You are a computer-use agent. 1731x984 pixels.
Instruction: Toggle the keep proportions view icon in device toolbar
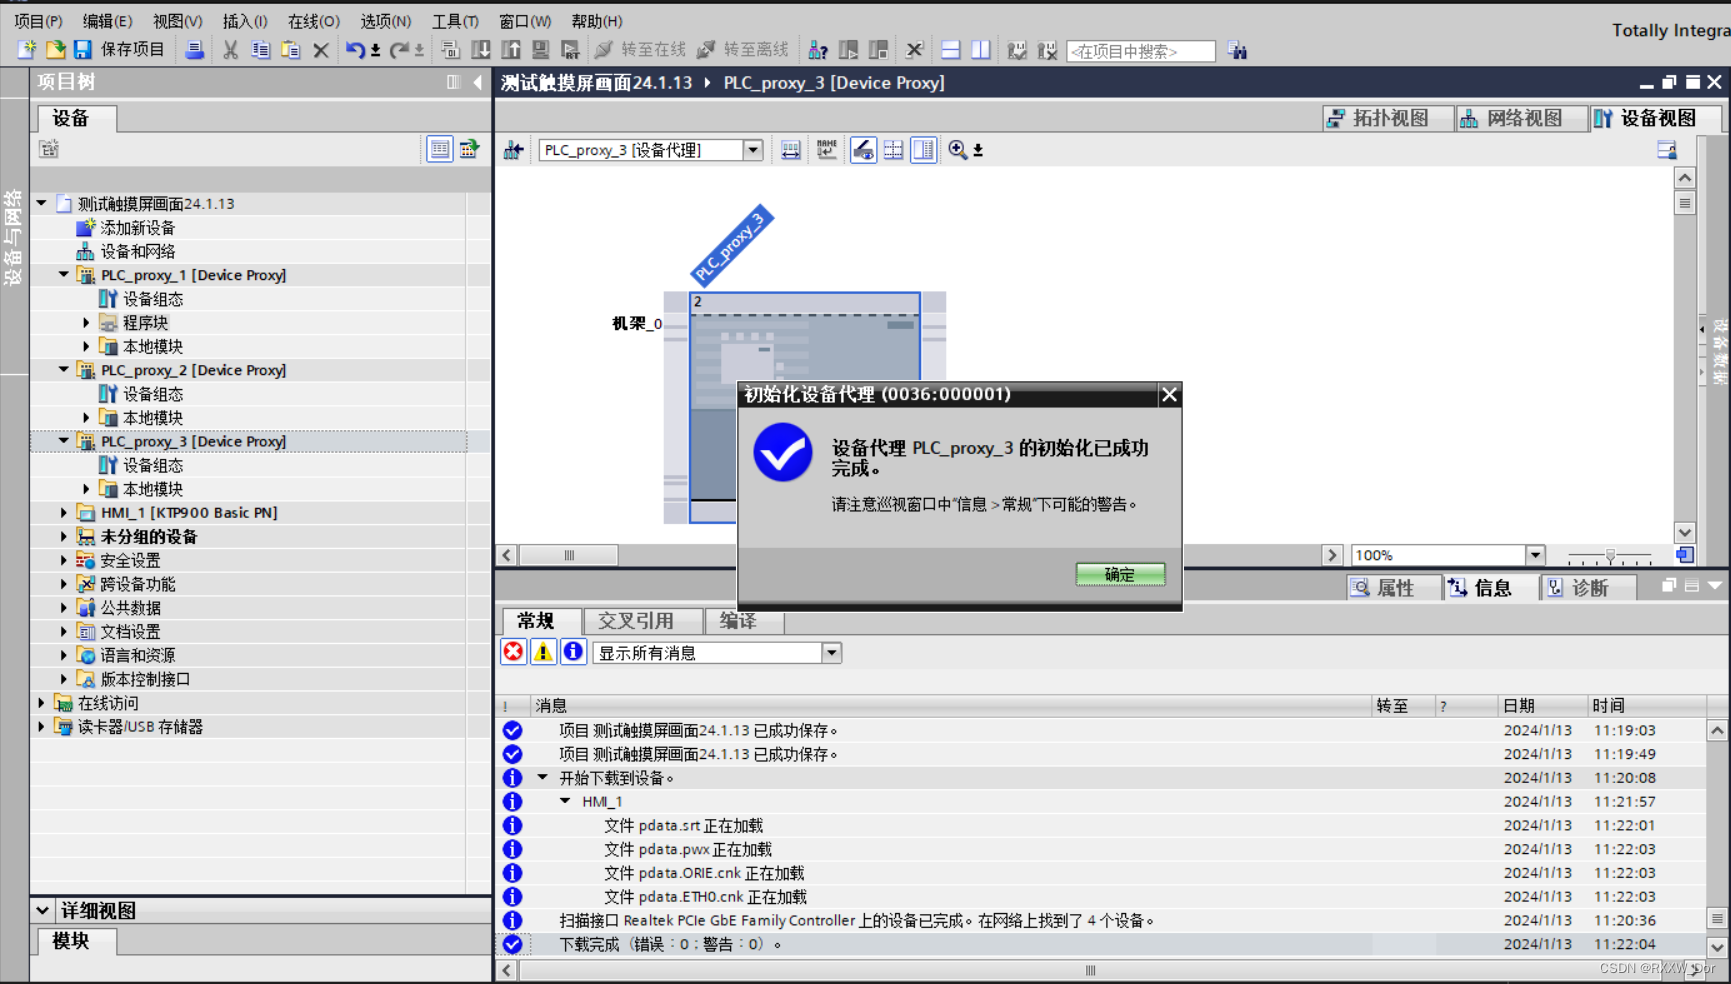point(924,150)
